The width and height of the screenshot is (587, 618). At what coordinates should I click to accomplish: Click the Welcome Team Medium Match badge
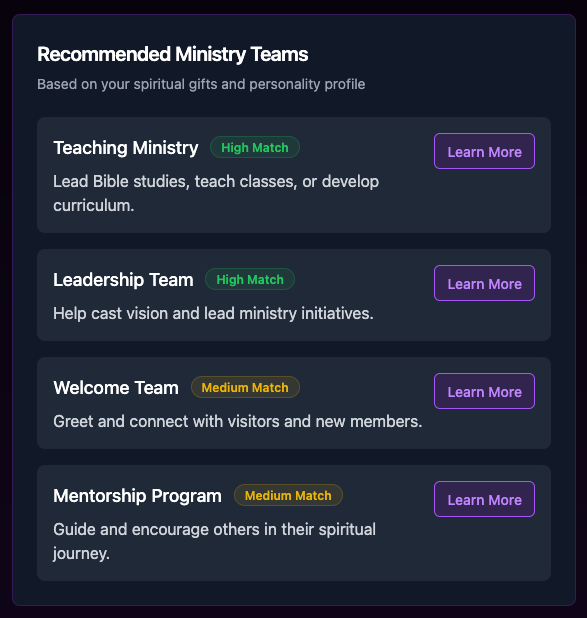click(245, 387)
